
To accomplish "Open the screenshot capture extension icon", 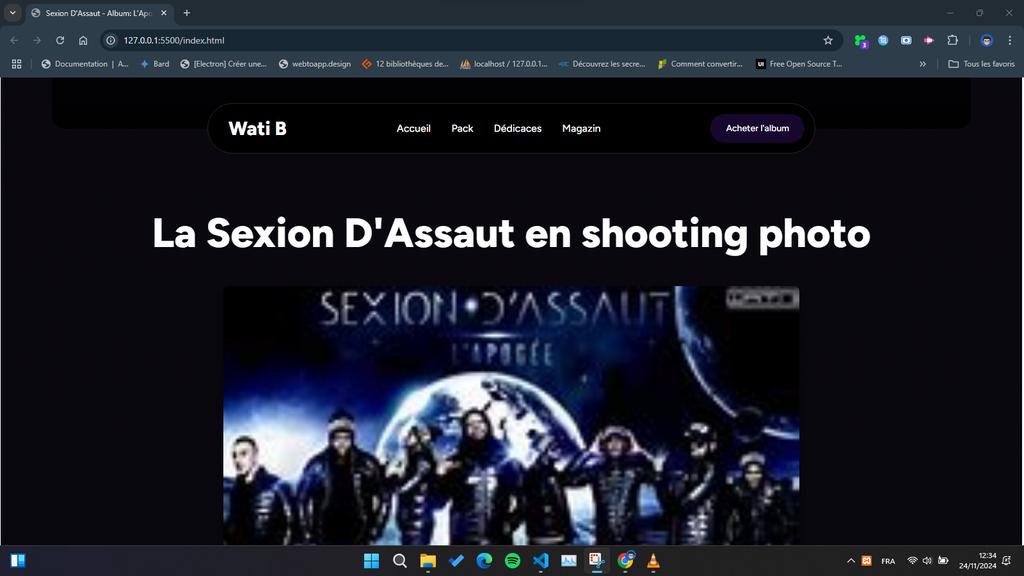I will tap(906, 40).
